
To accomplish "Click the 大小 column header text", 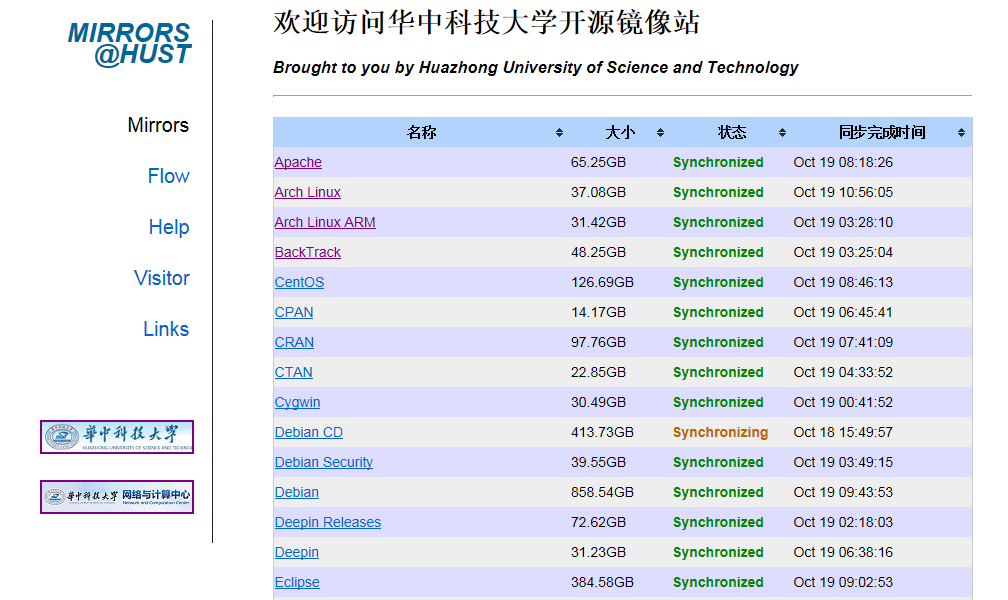I will pyautogui.click(x=620, y=132).
